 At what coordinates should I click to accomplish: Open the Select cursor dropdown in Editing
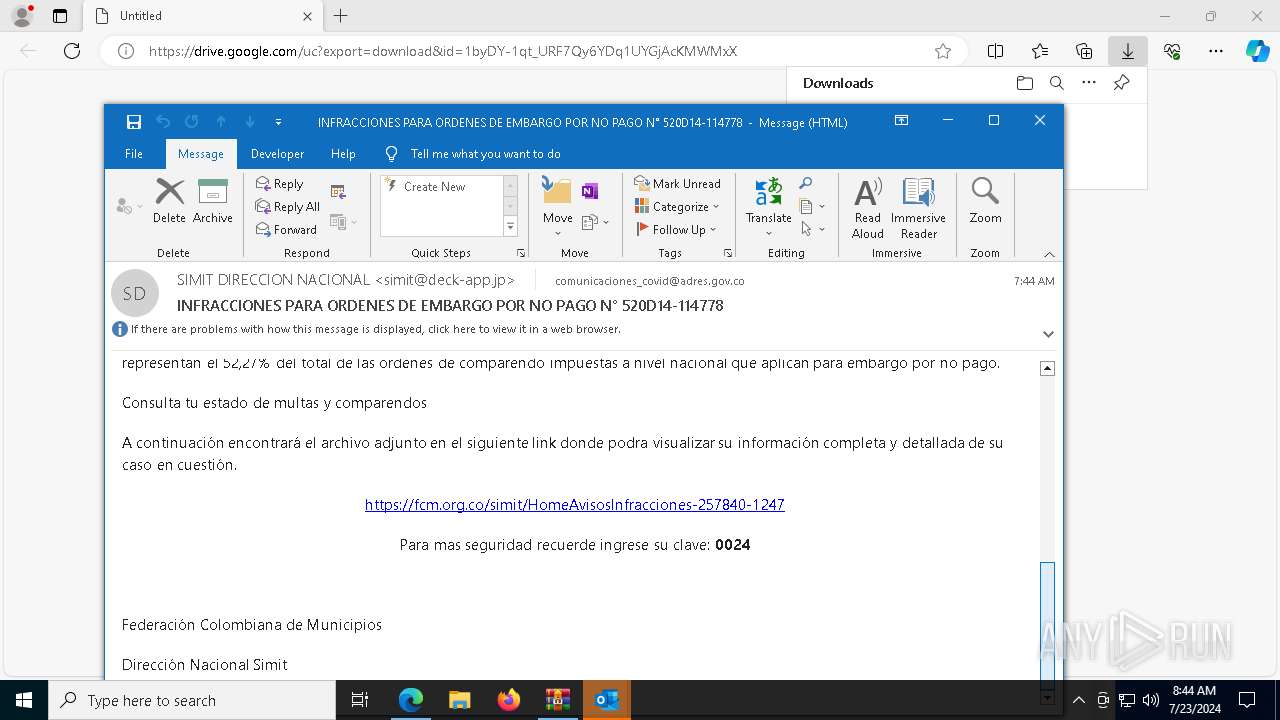812,230
